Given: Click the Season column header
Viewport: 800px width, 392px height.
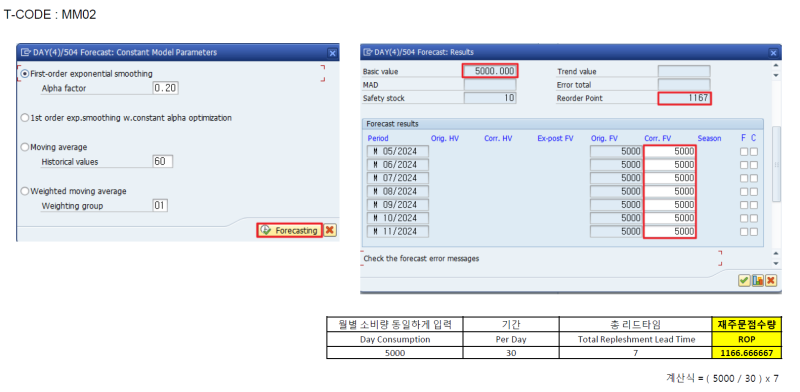Looking at the screenshot, I should click(x=709, y=138).
